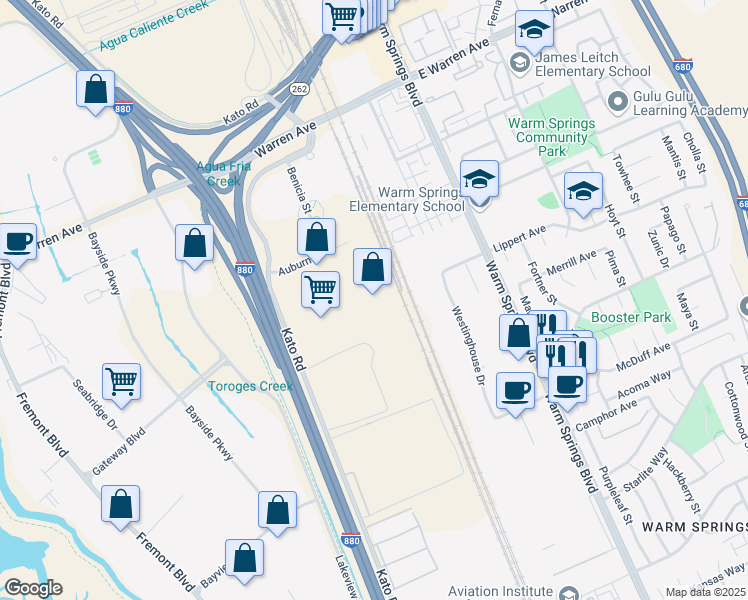Select the Aviation Institute place pin
The width and height of the screenshot is (748, 600).
[x=568, y=593]
